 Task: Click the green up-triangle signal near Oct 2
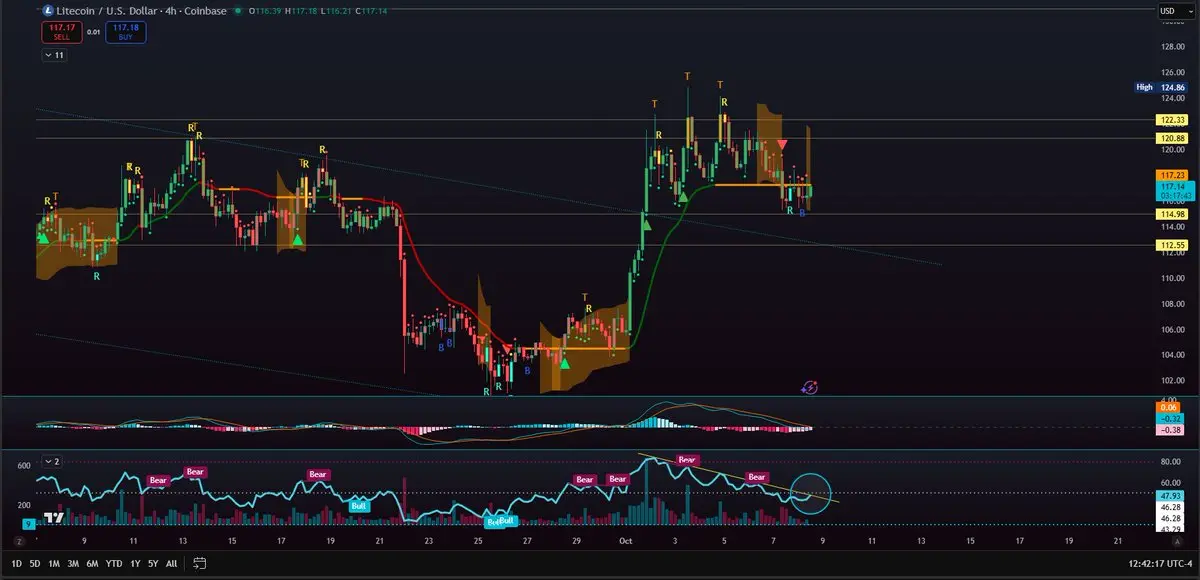[x=647, y=226]
